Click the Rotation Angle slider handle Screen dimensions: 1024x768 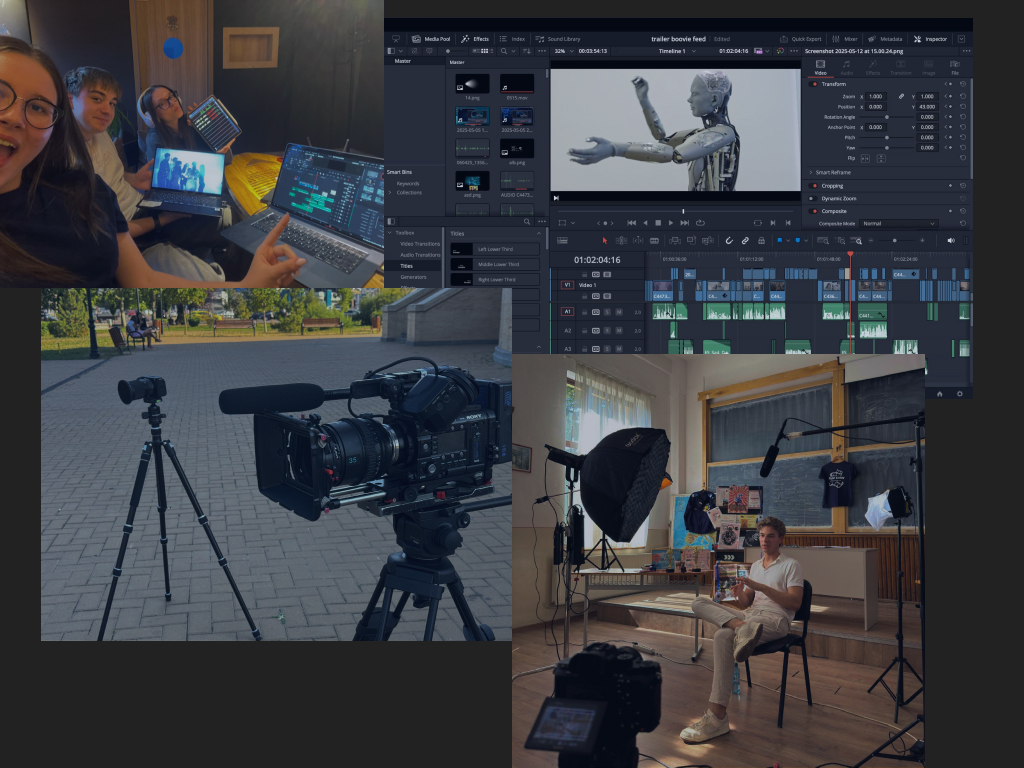(886, 117)
